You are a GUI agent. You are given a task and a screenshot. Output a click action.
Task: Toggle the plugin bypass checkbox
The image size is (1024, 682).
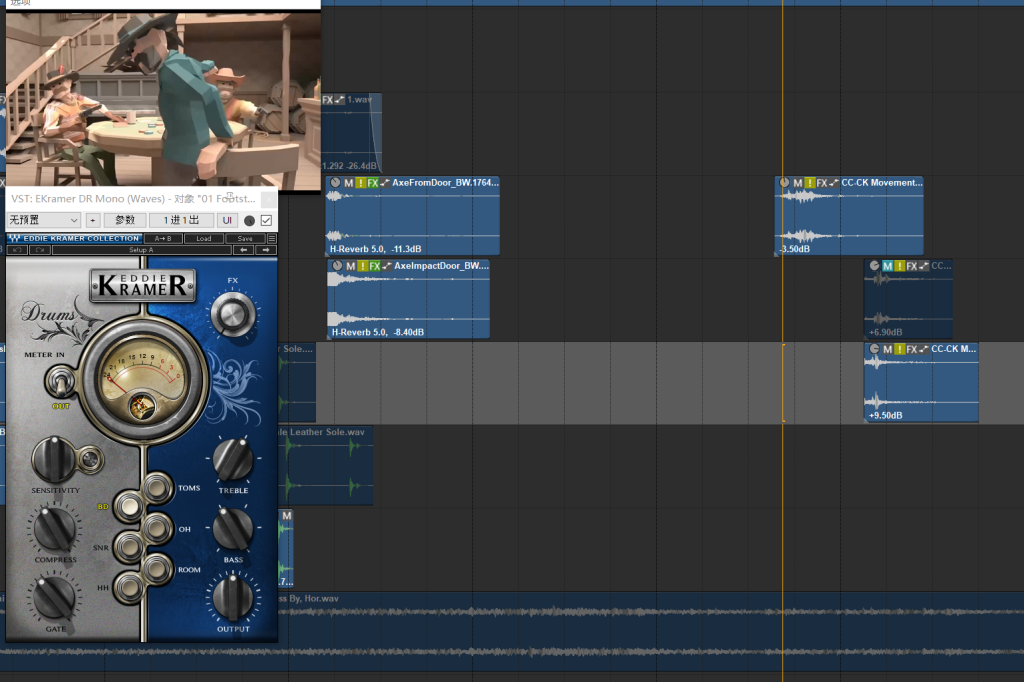[266, 220]
